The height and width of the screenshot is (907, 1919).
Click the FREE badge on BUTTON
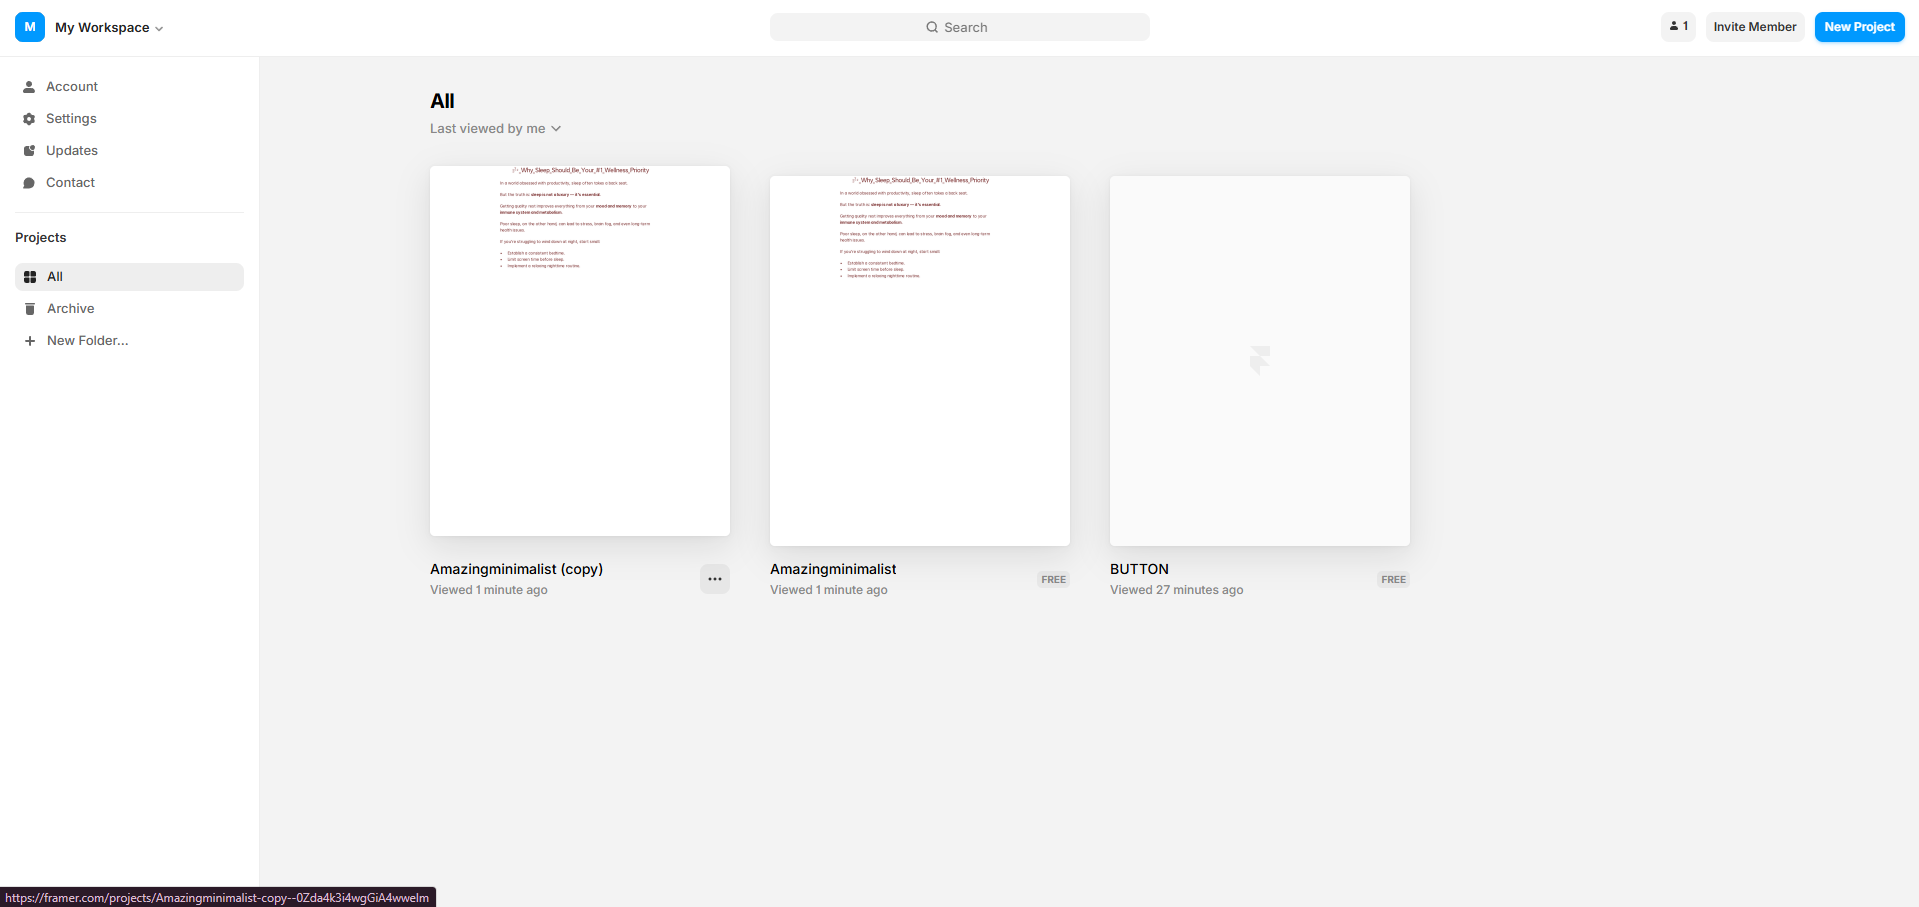(x=1393, y=580)
